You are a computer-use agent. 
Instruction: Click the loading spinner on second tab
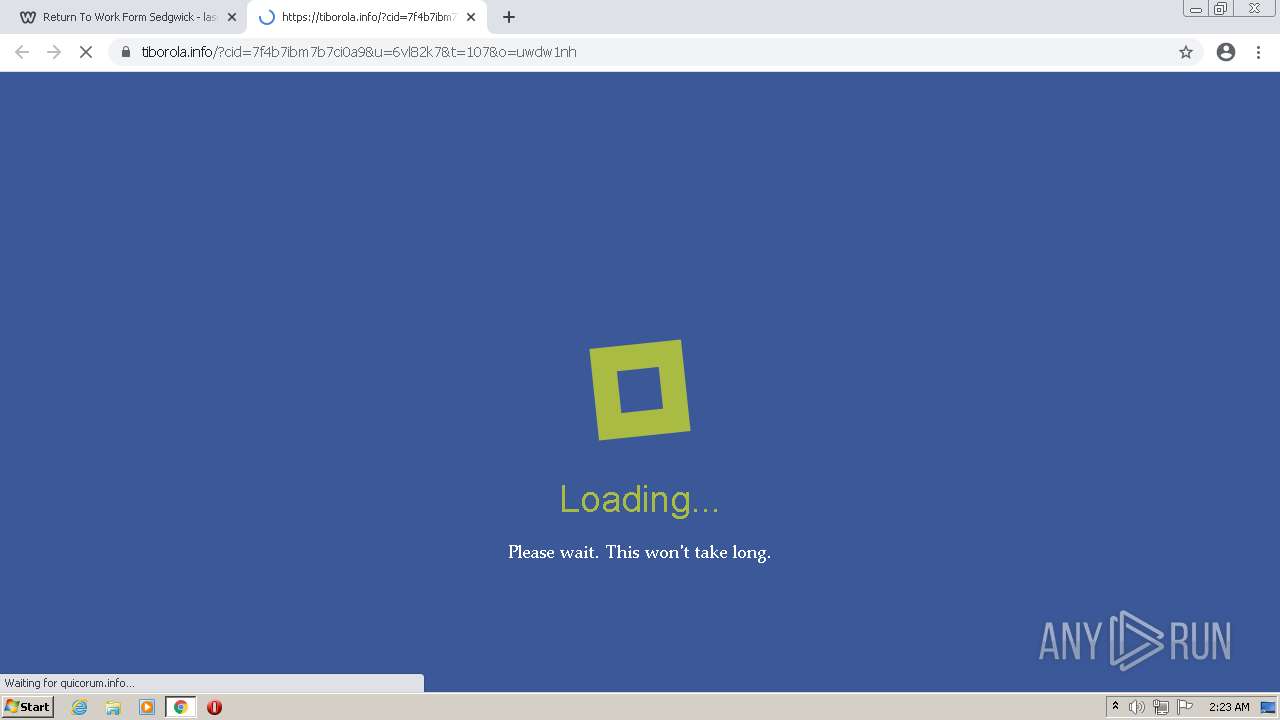[267, 17]
